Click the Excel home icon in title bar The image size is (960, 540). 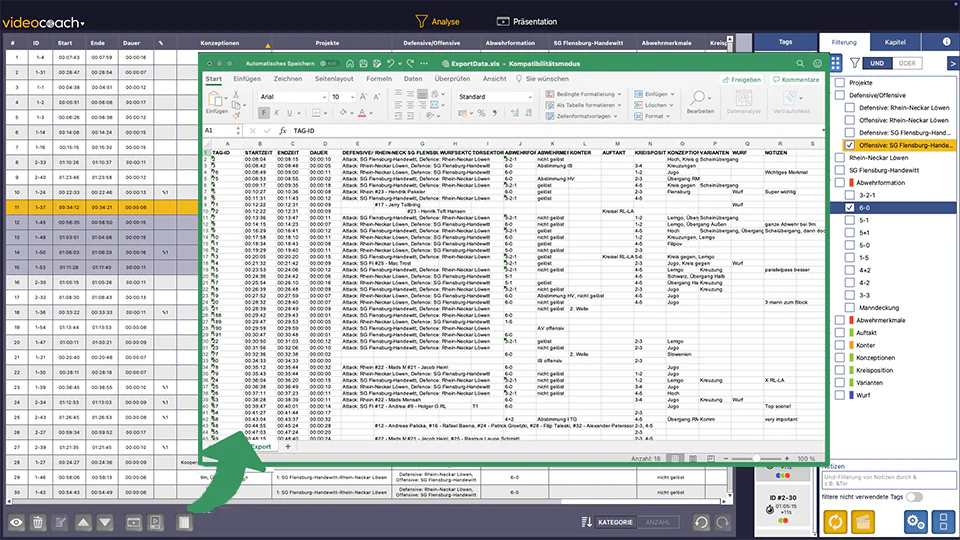click(350, 63)
